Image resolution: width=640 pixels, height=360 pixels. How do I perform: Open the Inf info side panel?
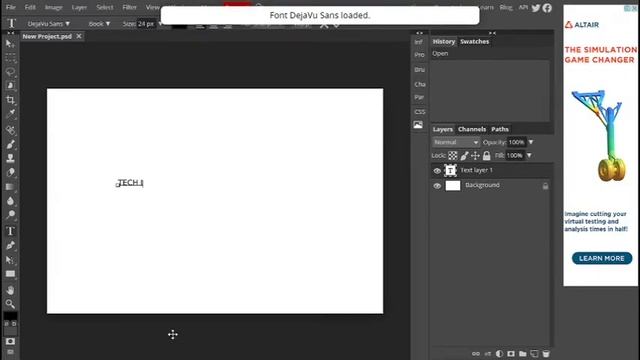click(418, 42)
